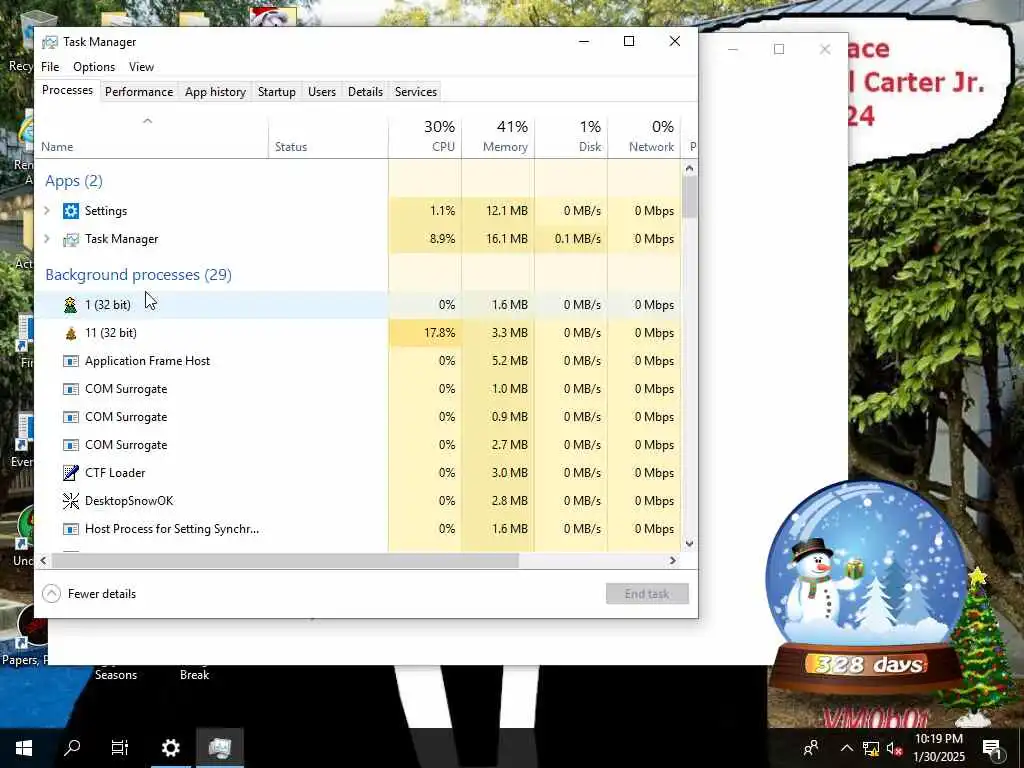Open taskbar Search magnifier
This screenshot has width=1024, height=768.
coord(72,748)
